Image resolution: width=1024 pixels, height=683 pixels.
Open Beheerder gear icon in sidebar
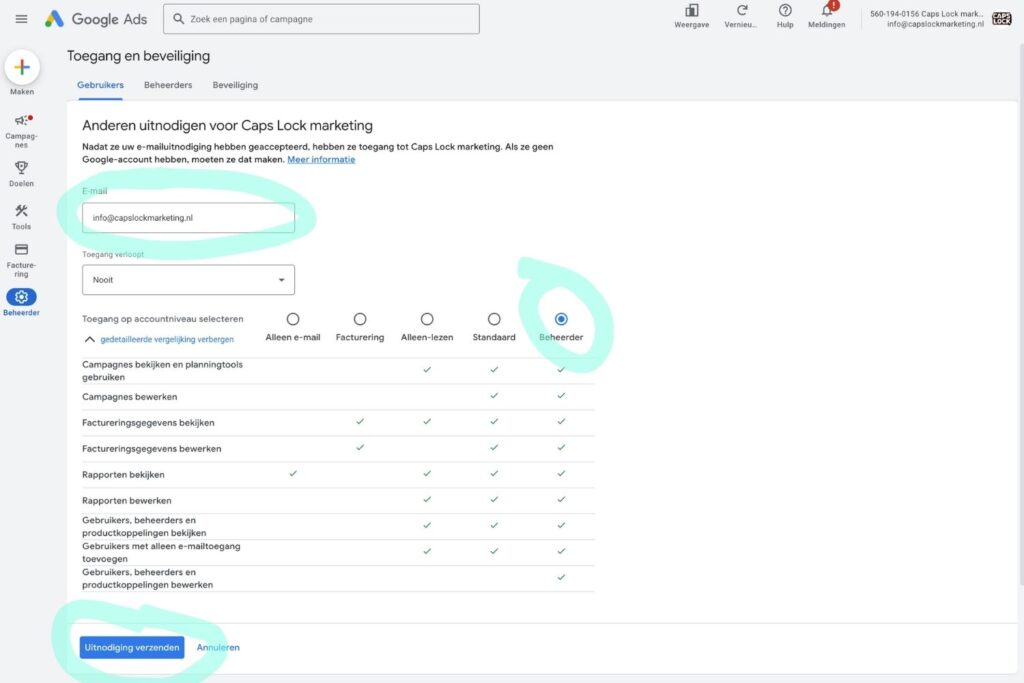[22, 297]
